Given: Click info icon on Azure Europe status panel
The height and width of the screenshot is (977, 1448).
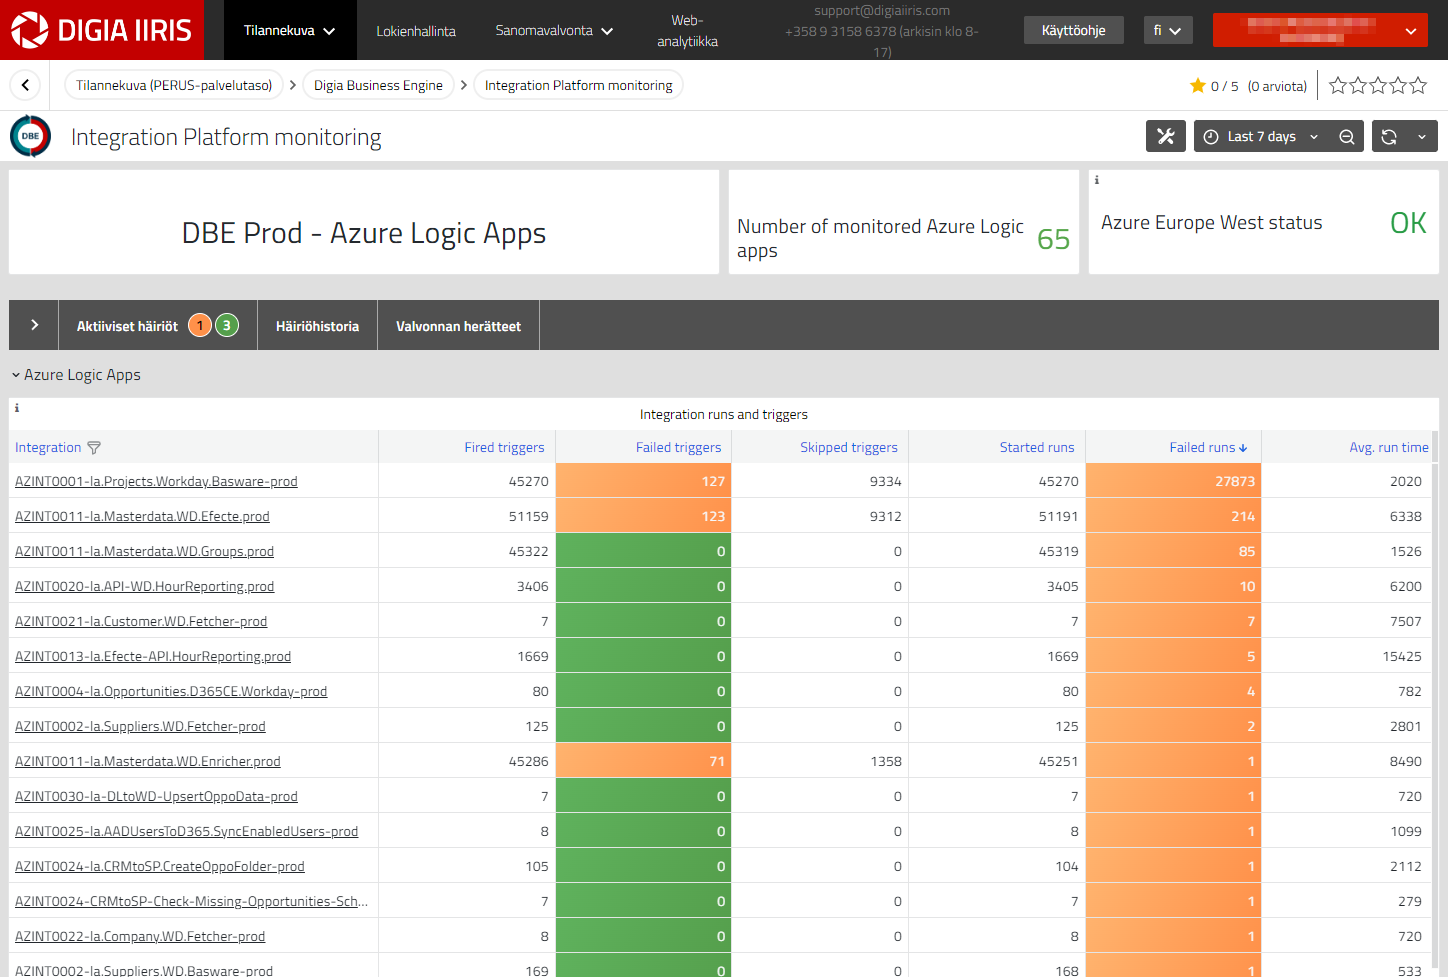Looking at the screenshot, I should [1097, 180].
